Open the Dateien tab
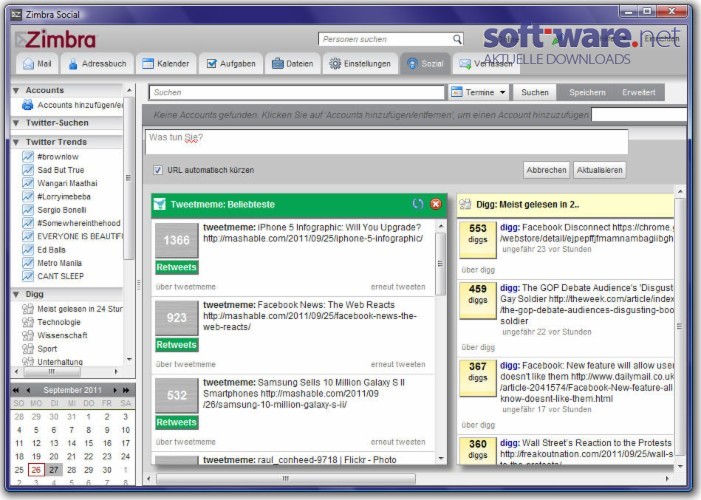Image resolution: width=701 pixels, height=500 pixels. point(293,64)
